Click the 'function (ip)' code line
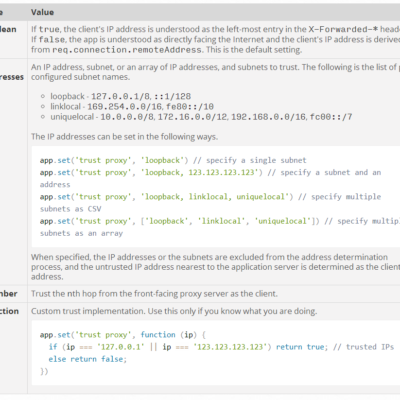This screenshot has height=400, width=400. (x=123, y=335)
